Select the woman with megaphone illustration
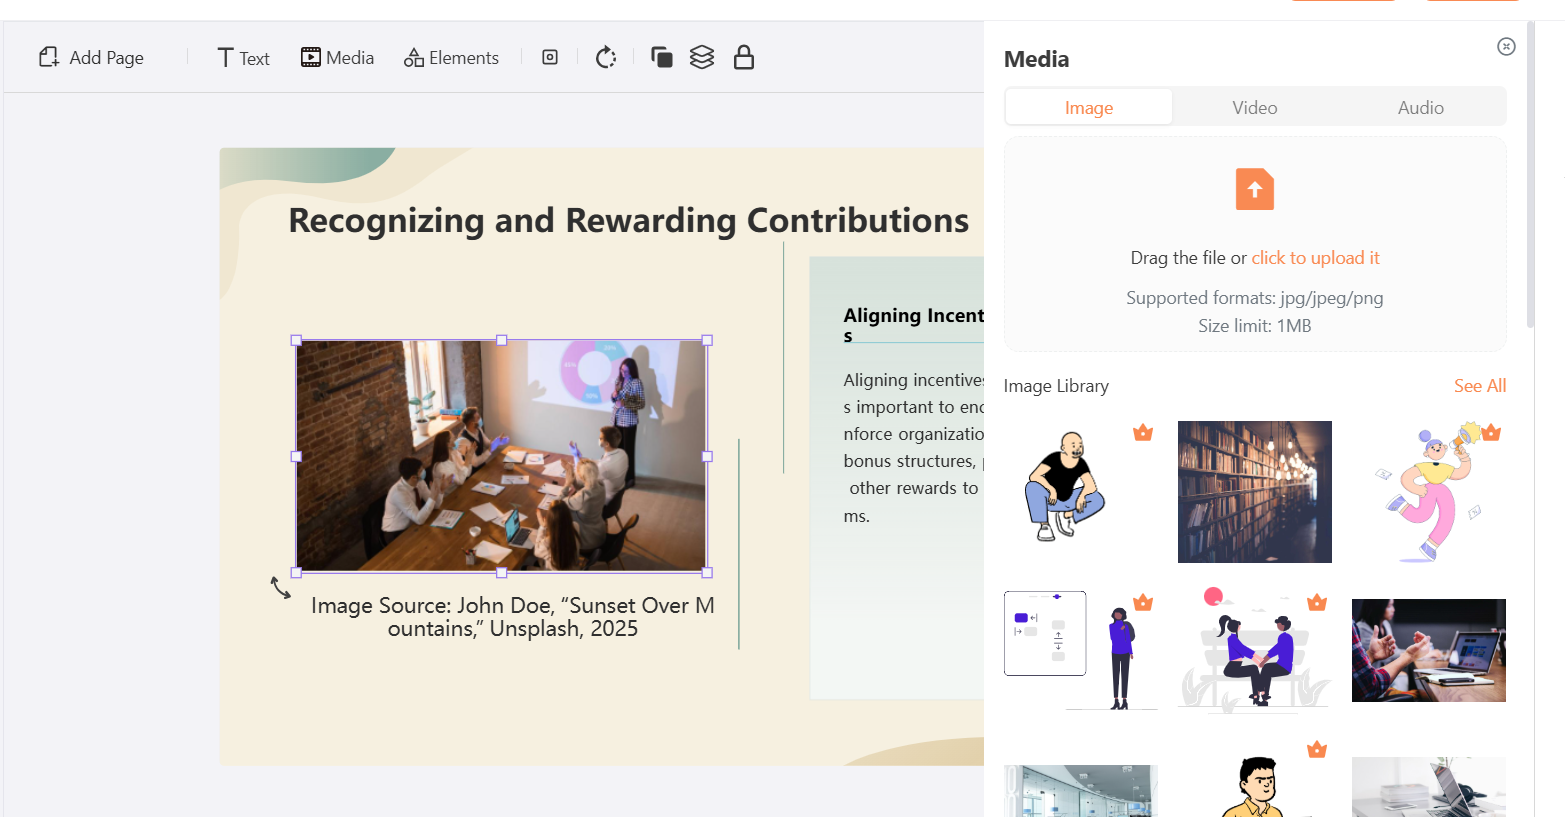Image resolution: width=1565 pixels, height=817 pixels. coord(1428,492)
